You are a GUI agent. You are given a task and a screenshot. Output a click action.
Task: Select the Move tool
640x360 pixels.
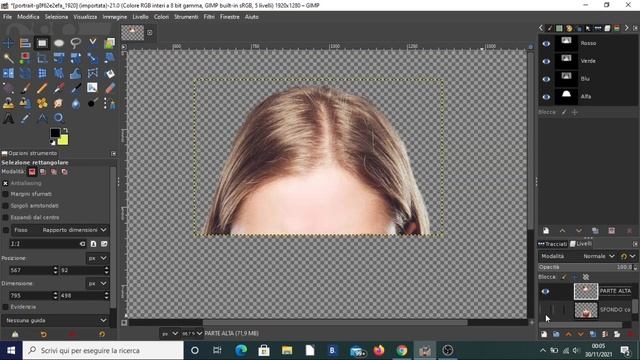tap(8, 43)
